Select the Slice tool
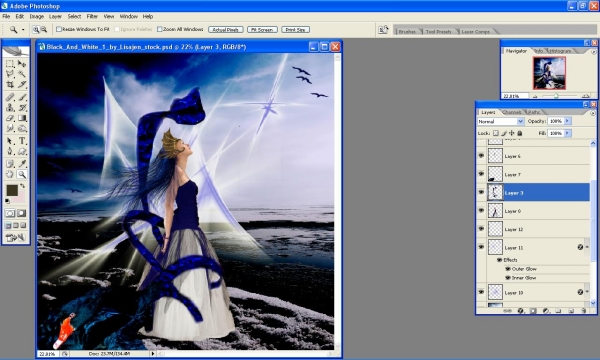Image resolution: width=600 pixels, height=360 pixels. [x=22, y=84]
